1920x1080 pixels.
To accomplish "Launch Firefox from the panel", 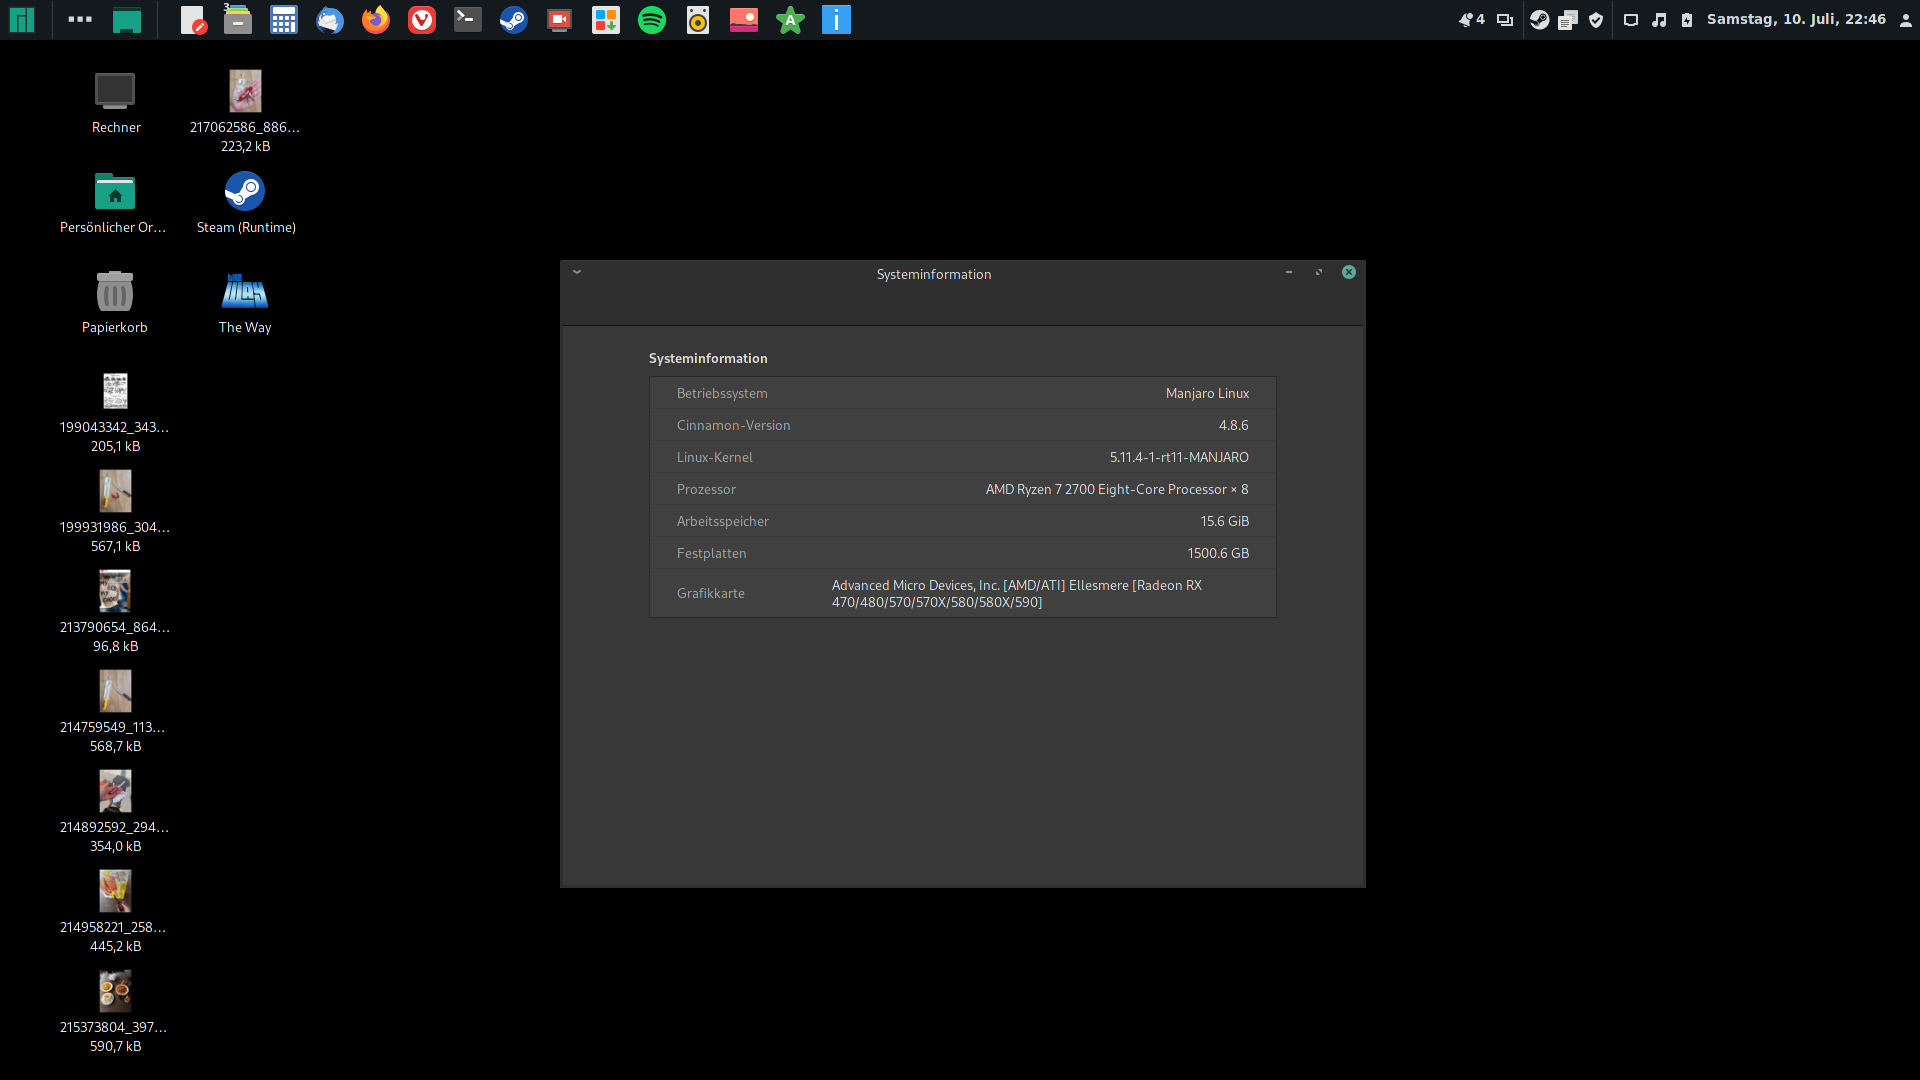I will pos(376,20).
